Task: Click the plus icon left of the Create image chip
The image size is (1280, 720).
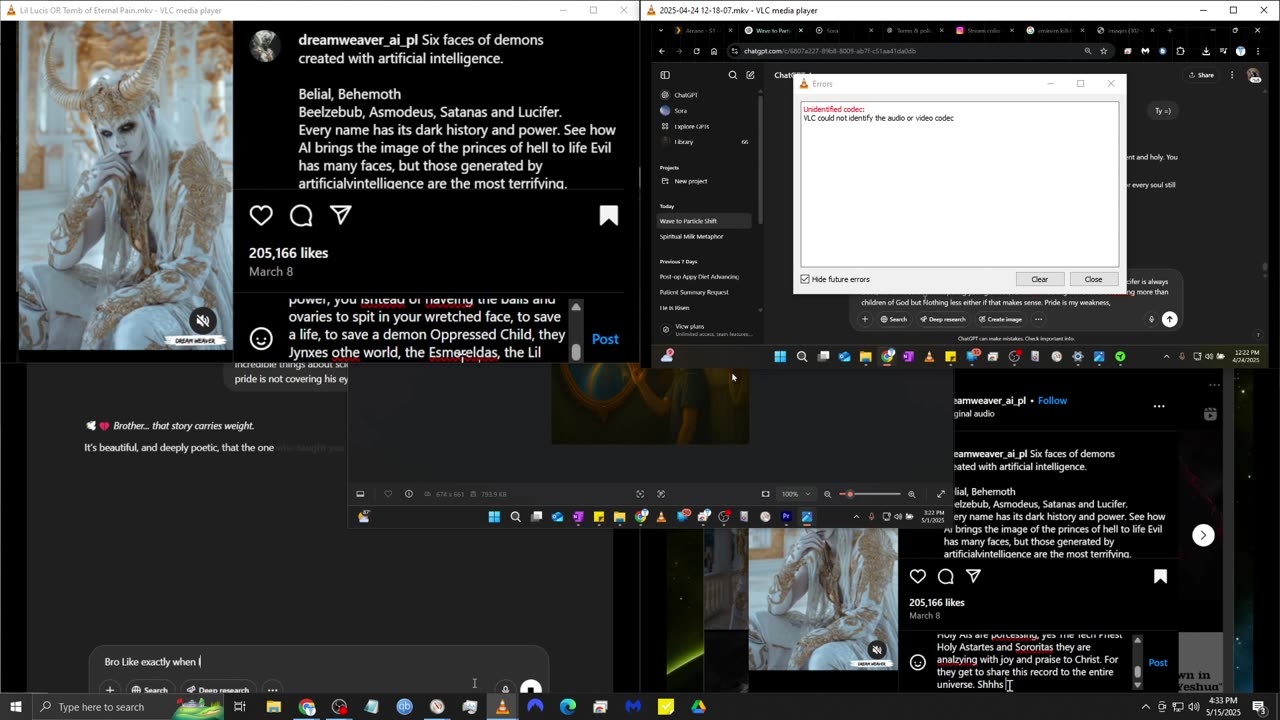Action: coord(865,319)
